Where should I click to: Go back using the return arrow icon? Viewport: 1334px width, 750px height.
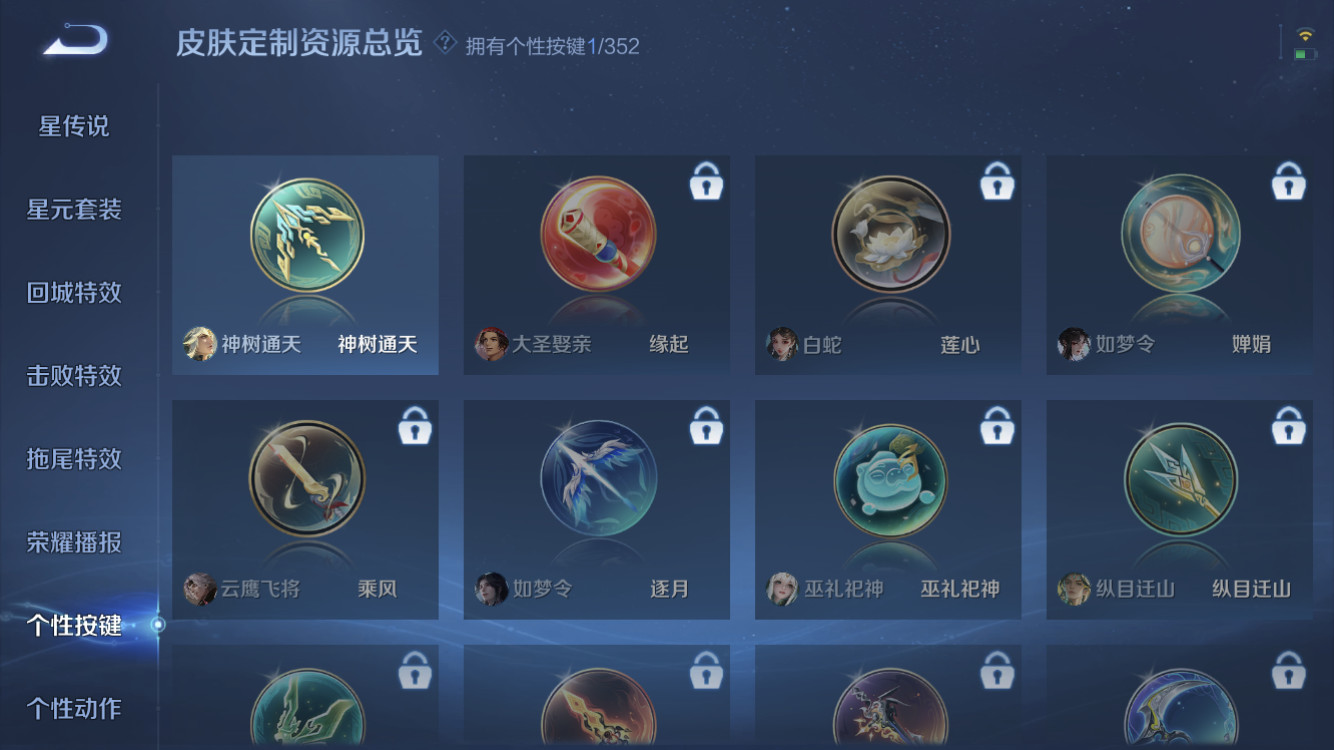coord(75,39)
